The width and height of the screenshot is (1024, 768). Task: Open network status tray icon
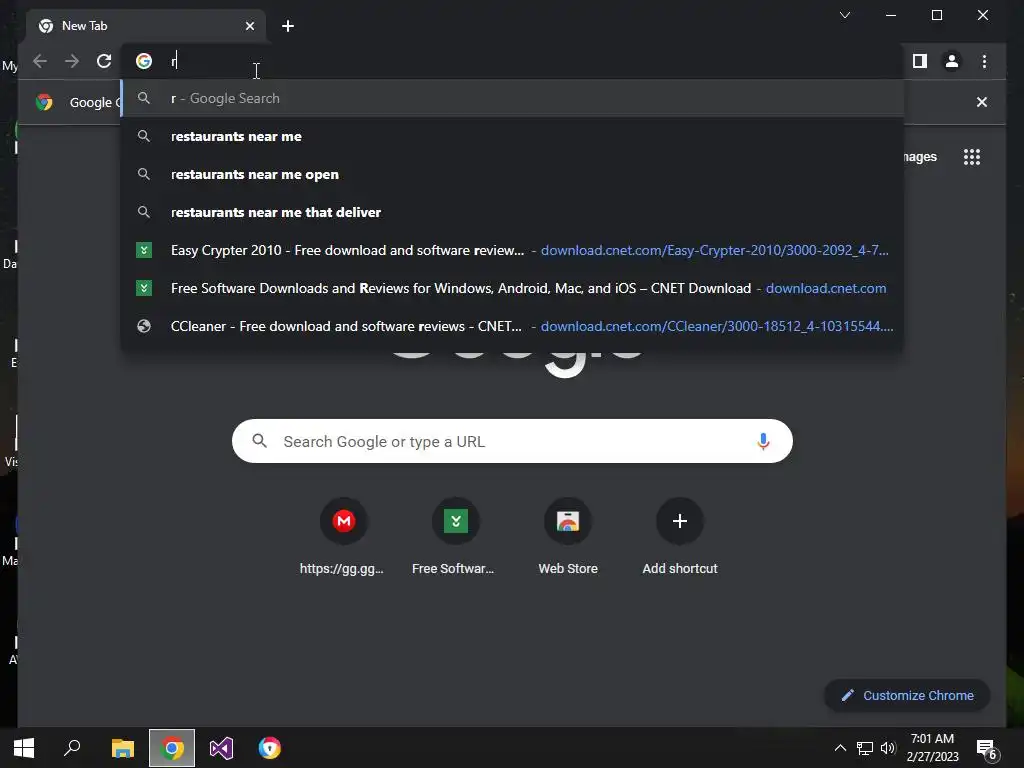point(865,748)
